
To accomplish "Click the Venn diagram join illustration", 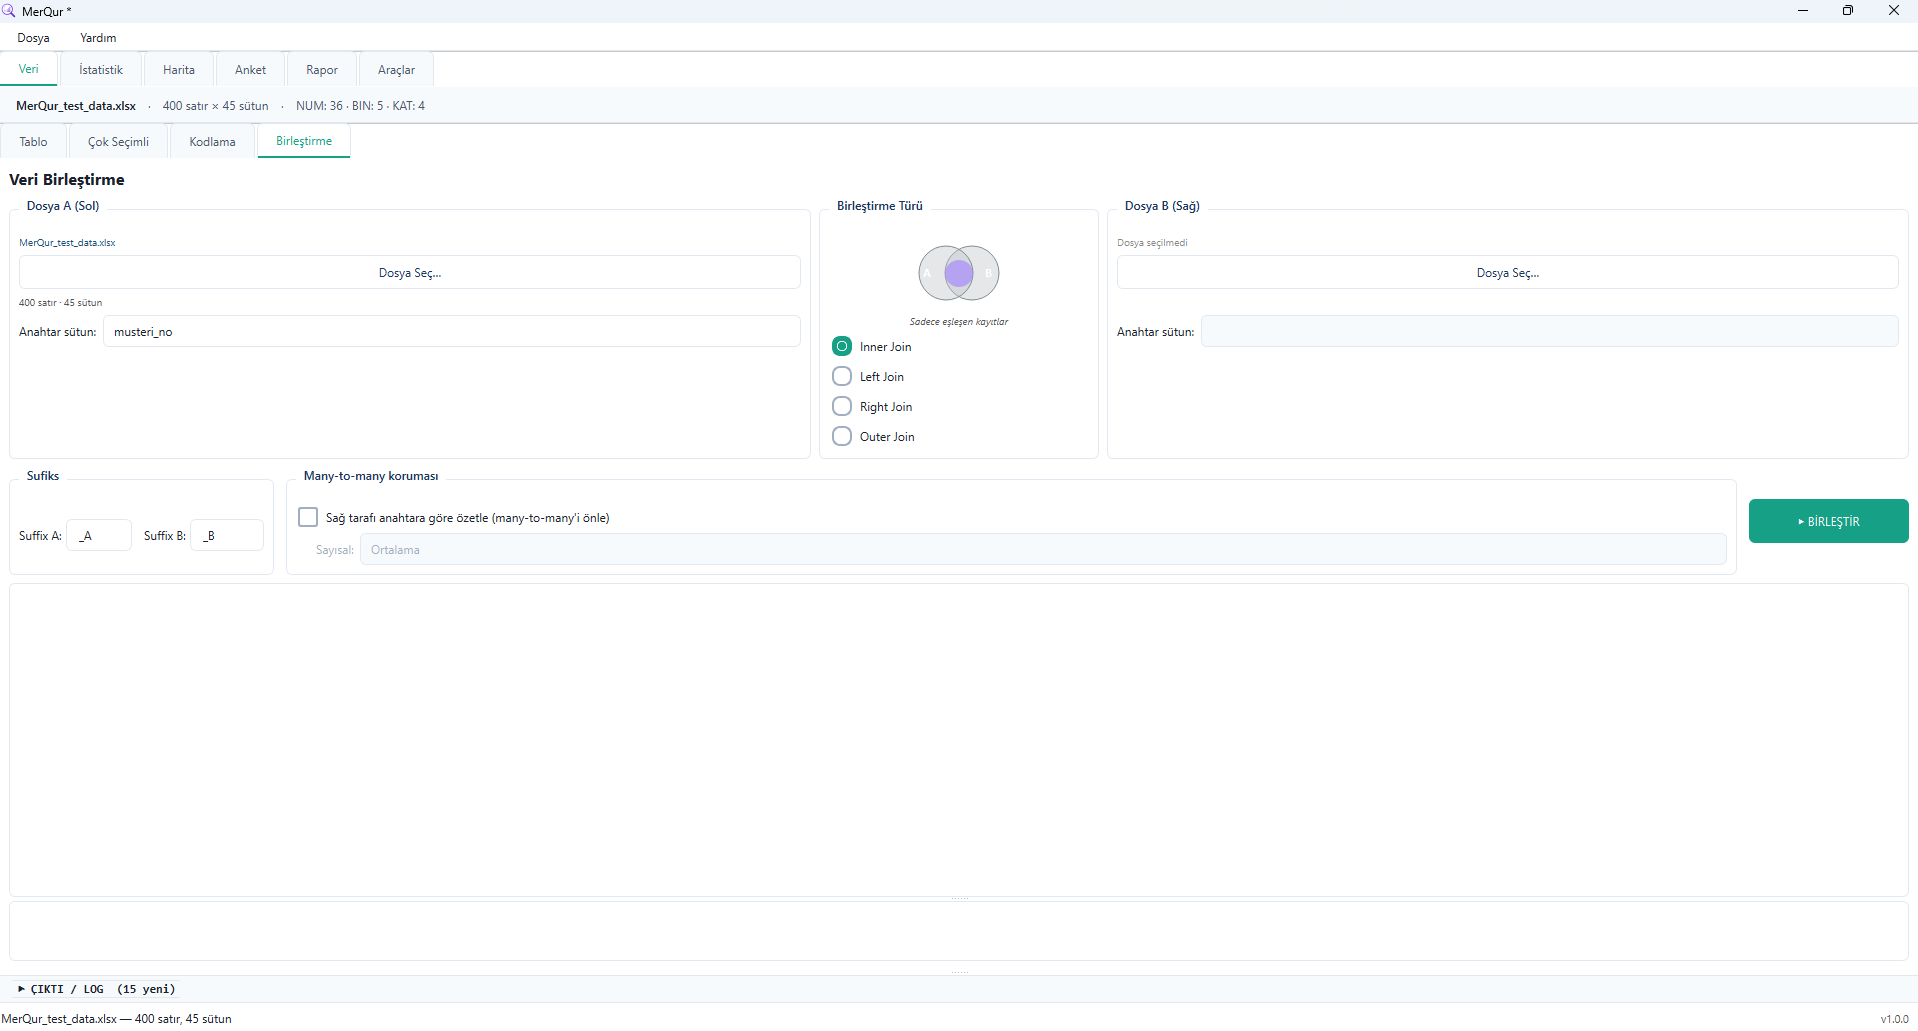I will coord(959,273).
